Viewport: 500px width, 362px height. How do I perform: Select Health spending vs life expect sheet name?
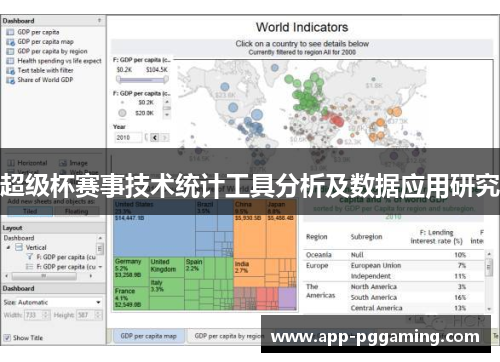pos(59,61)
